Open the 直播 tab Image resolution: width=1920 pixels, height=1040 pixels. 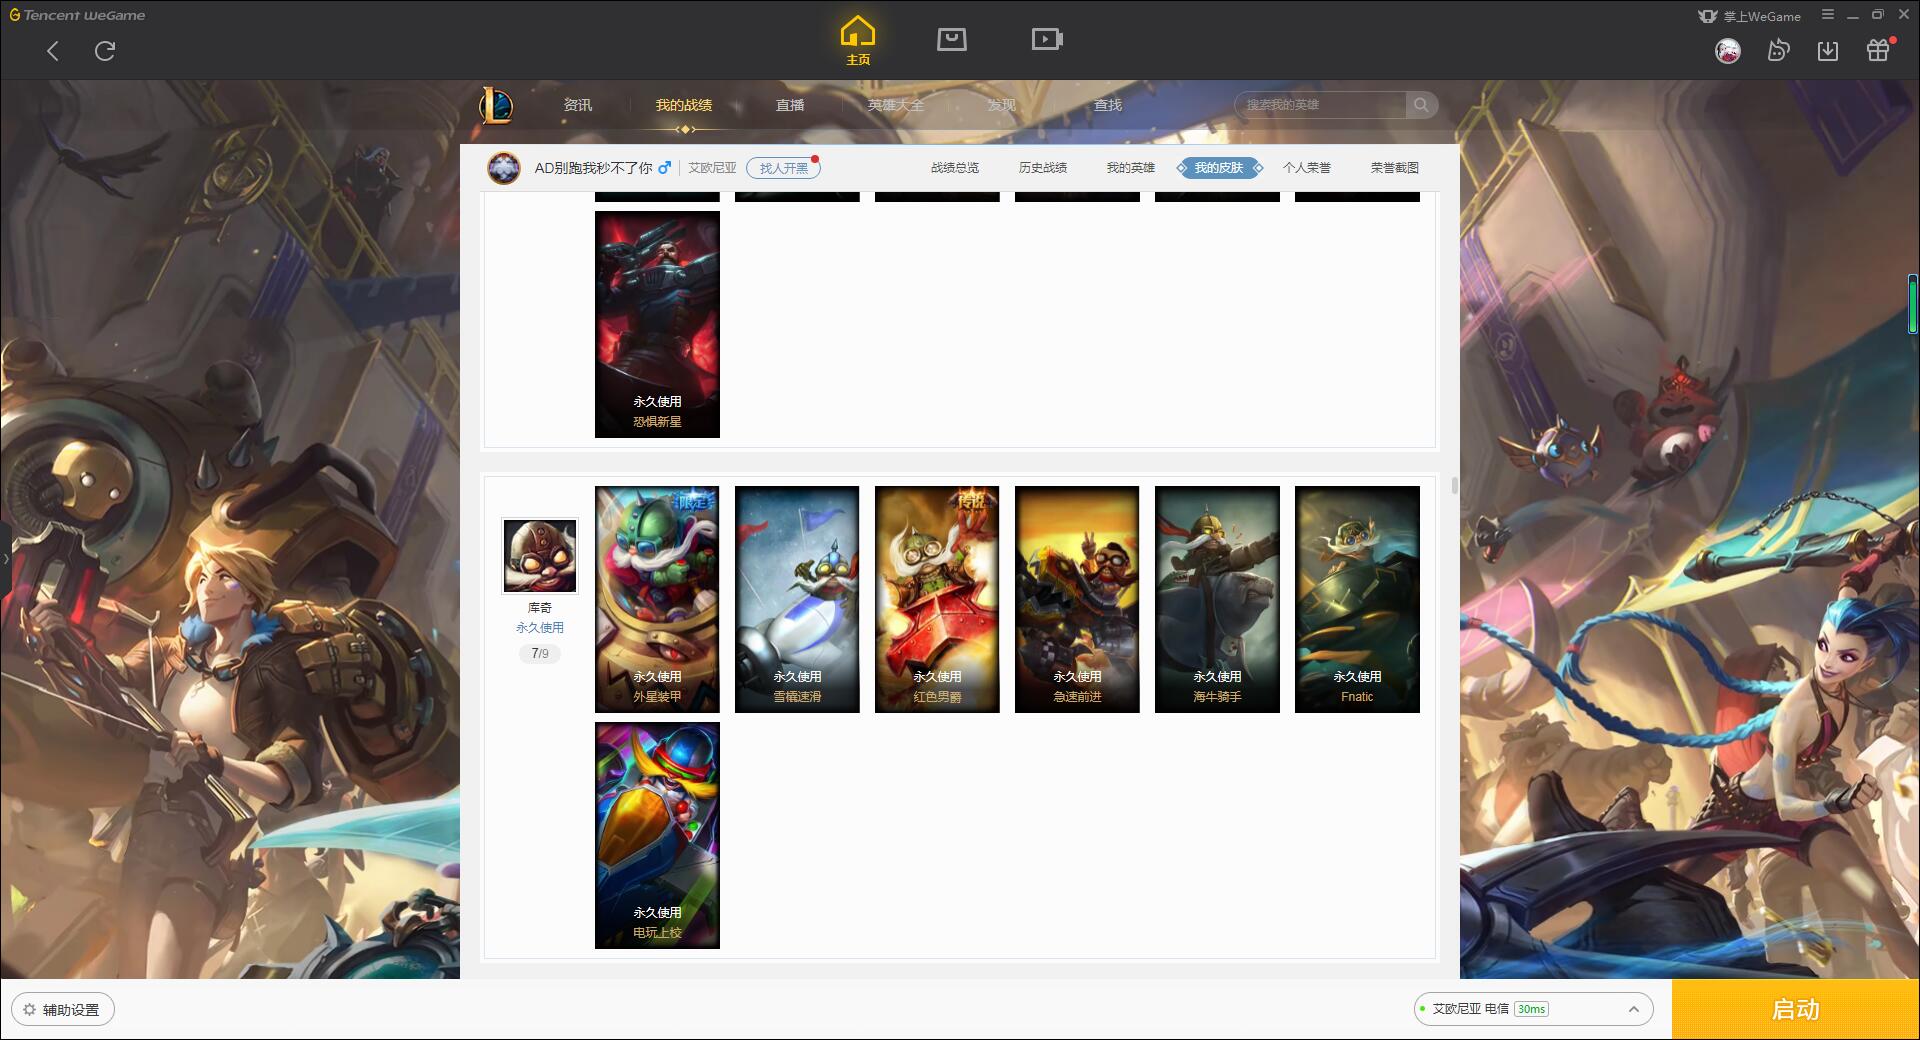(790, 105)
